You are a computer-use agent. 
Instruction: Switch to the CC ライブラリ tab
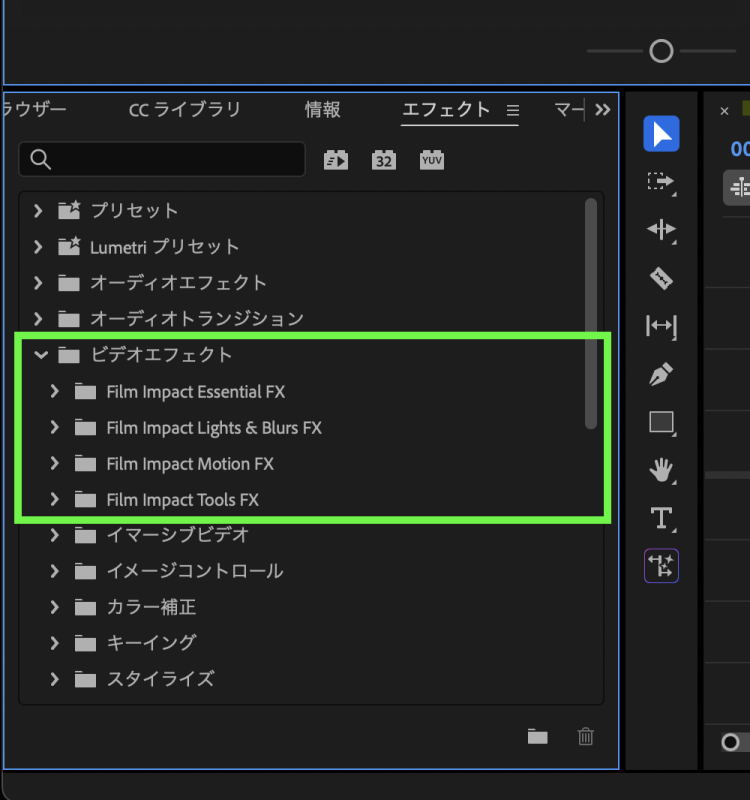pyautogui.click(x=185, y=110)
